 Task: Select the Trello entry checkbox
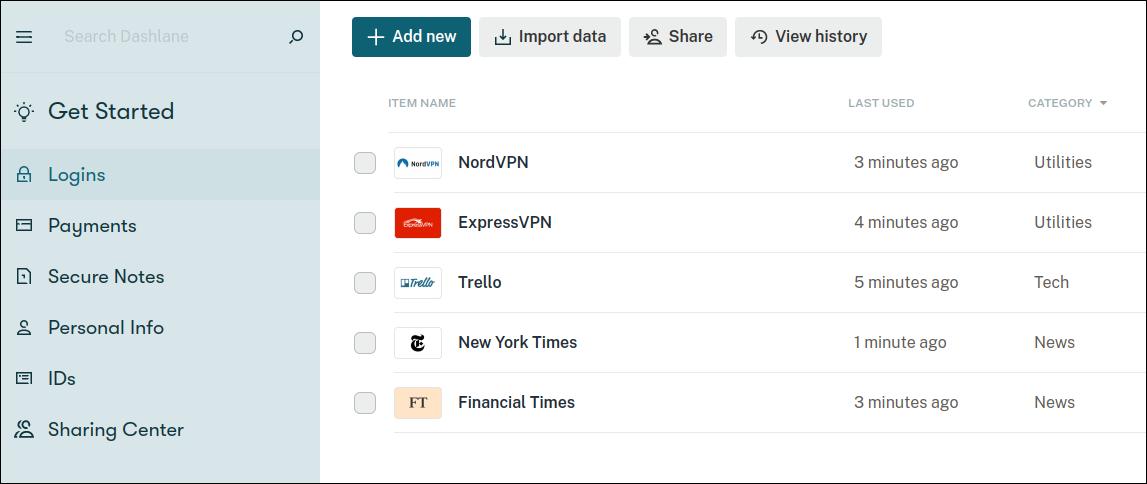click(x=365, y=283)
